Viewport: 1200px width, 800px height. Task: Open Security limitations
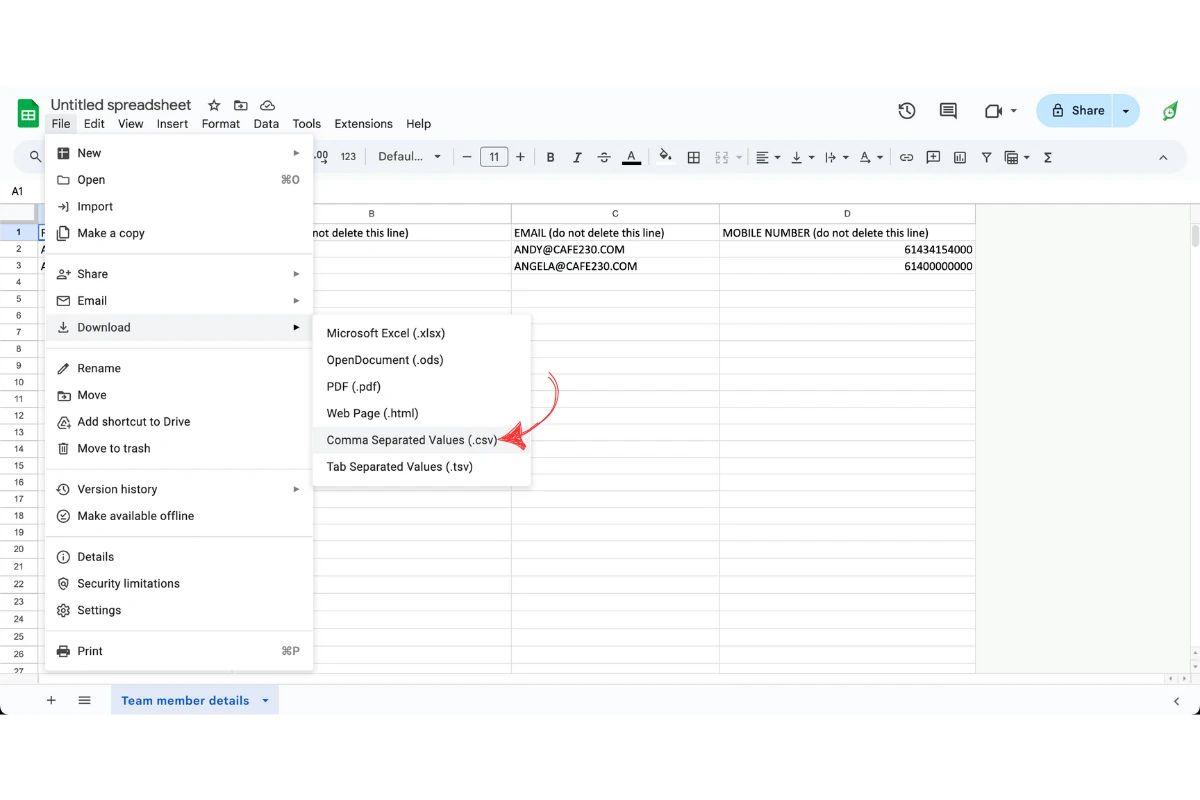pos(179,584)
